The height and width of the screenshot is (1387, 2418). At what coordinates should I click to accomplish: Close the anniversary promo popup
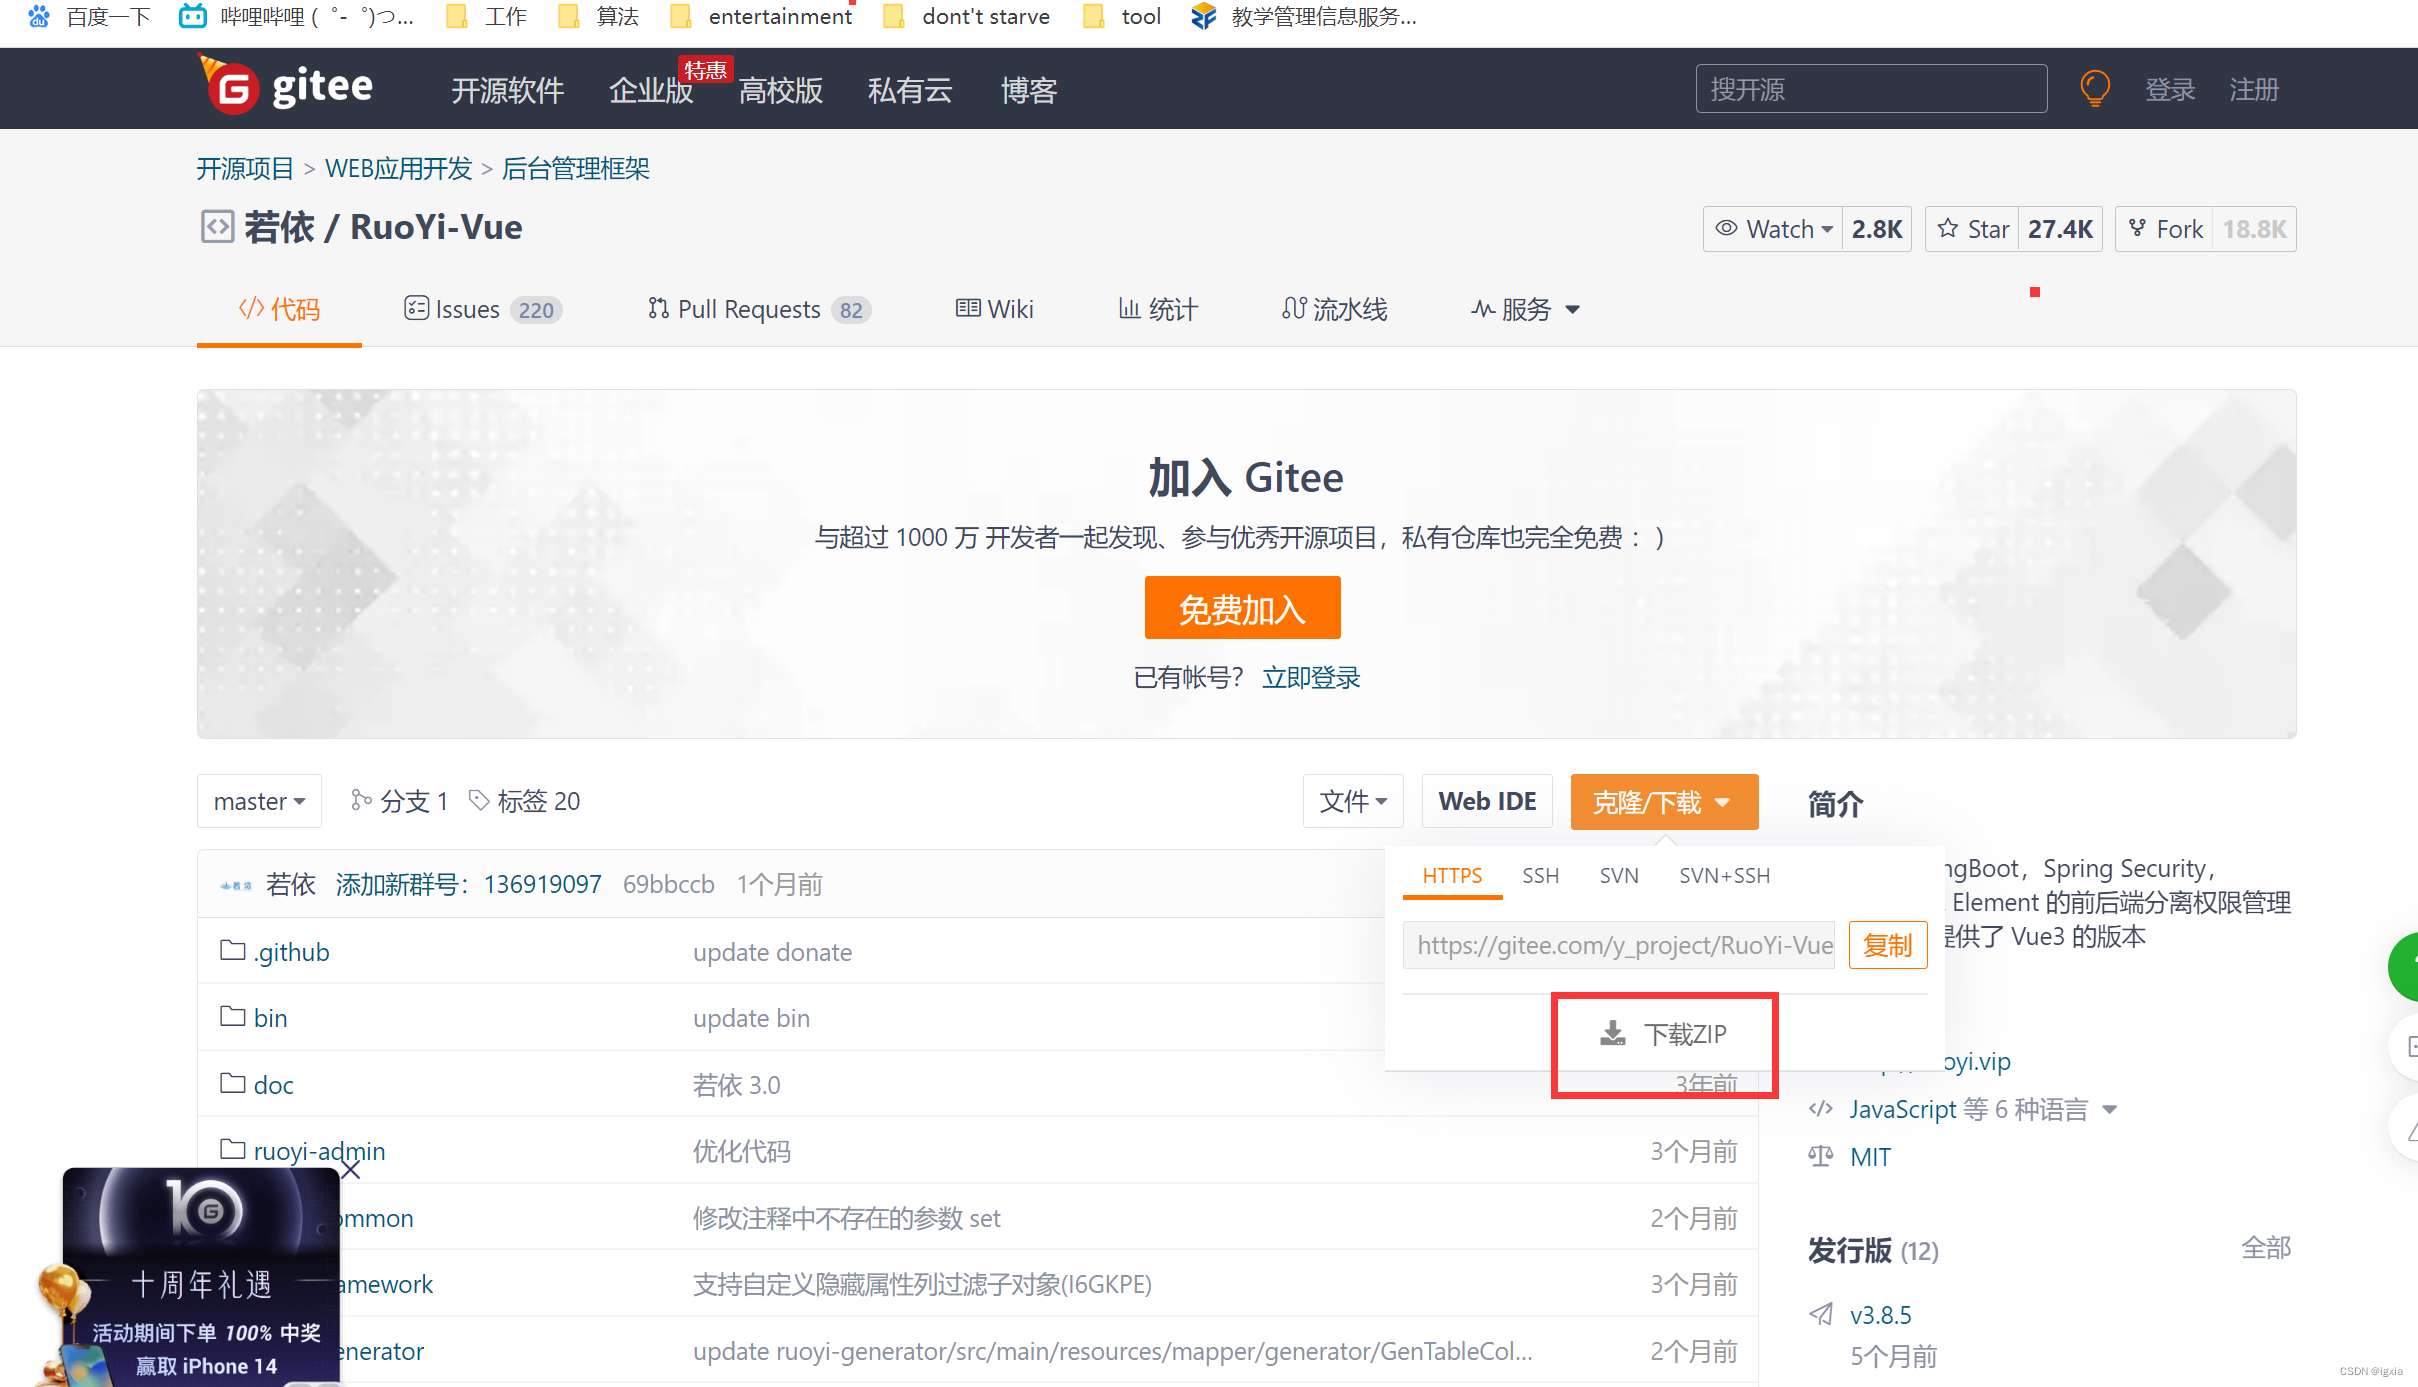(x=350, y=1169)
